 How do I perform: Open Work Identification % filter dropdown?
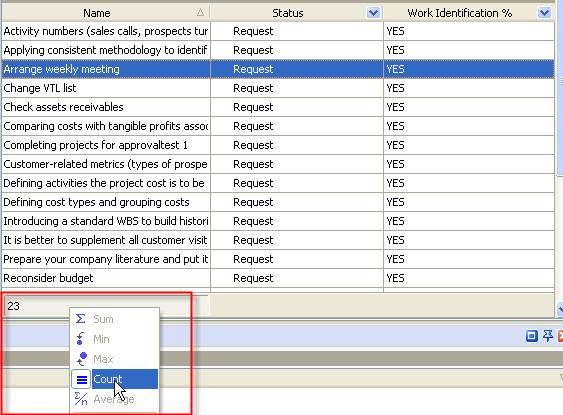point(544,13)
